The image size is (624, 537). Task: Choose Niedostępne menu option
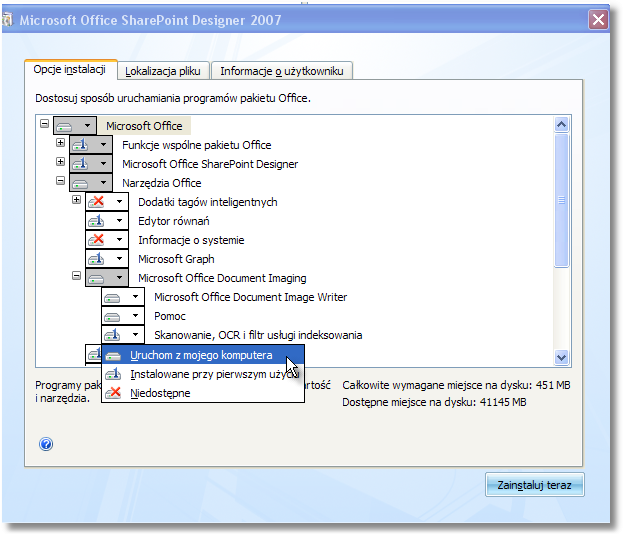203,393
